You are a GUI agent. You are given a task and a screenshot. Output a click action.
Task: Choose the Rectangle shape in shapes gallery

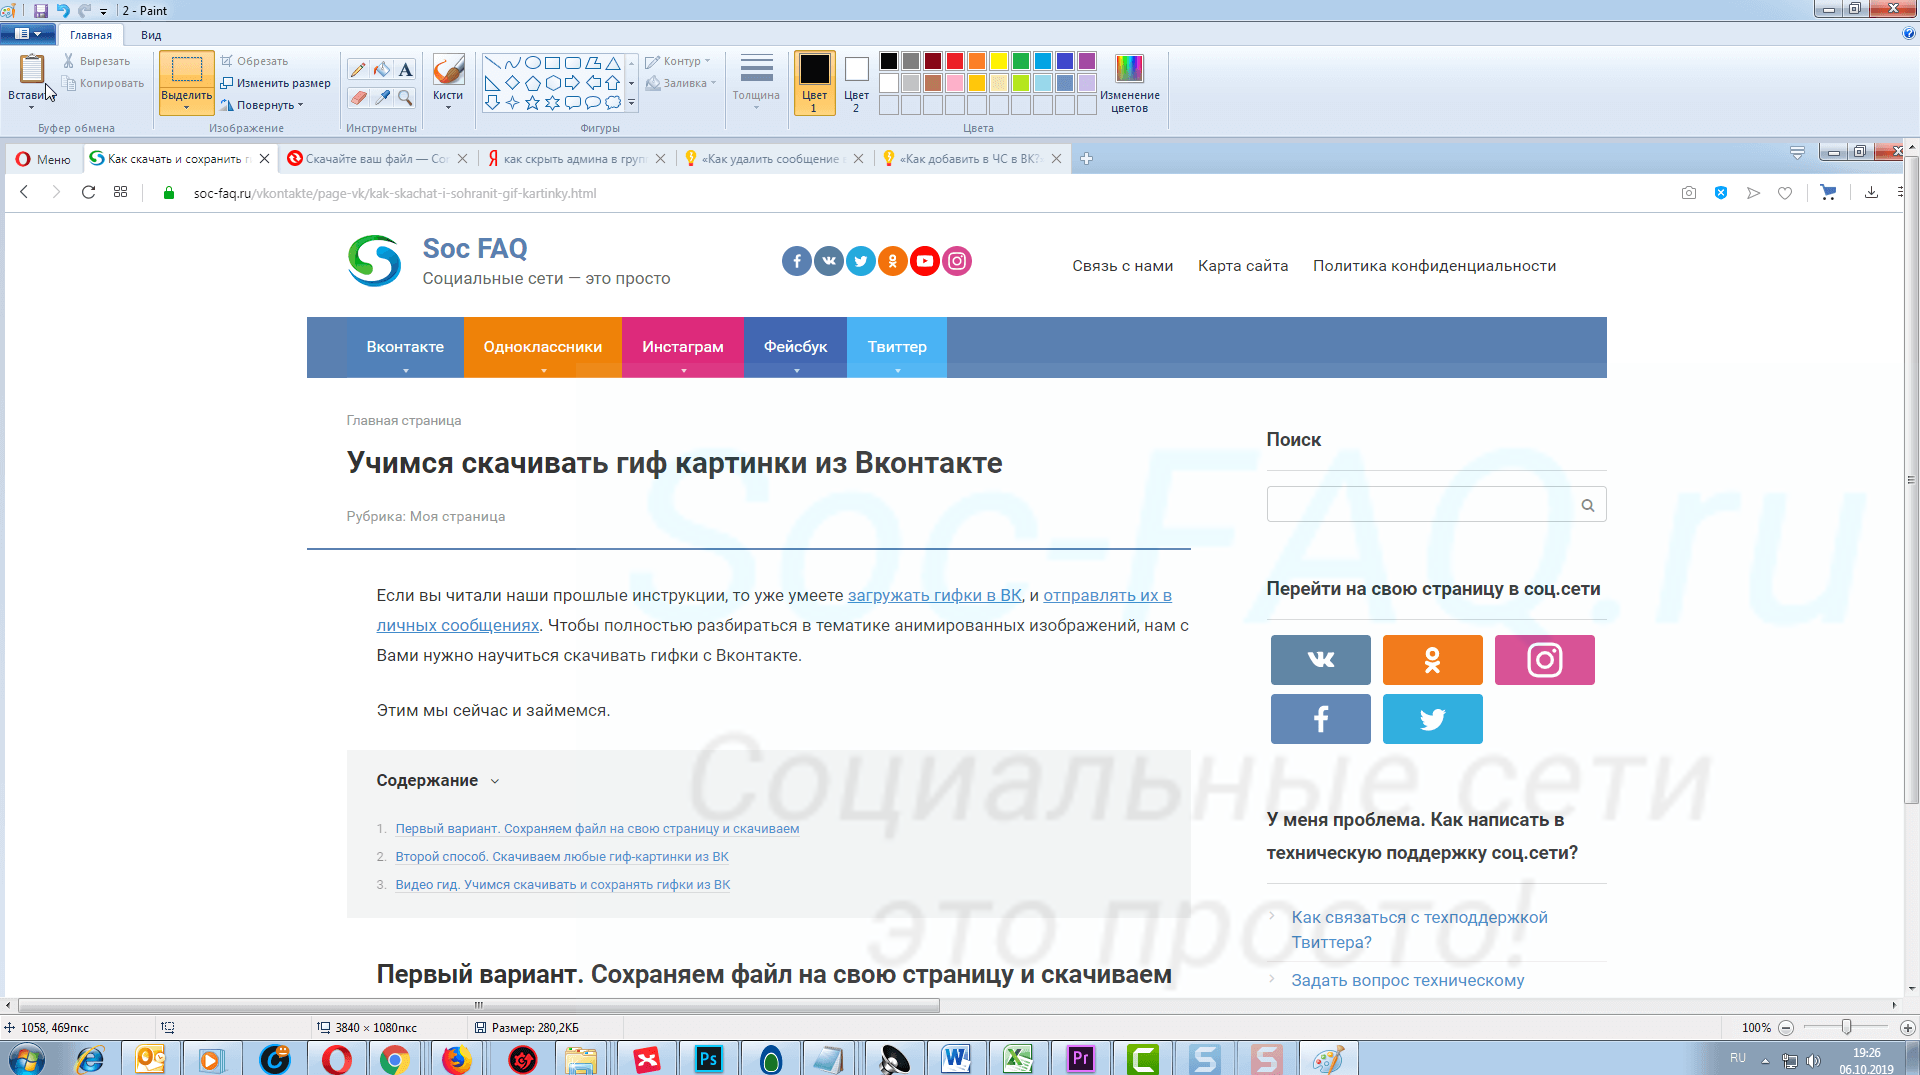point(553,62)
